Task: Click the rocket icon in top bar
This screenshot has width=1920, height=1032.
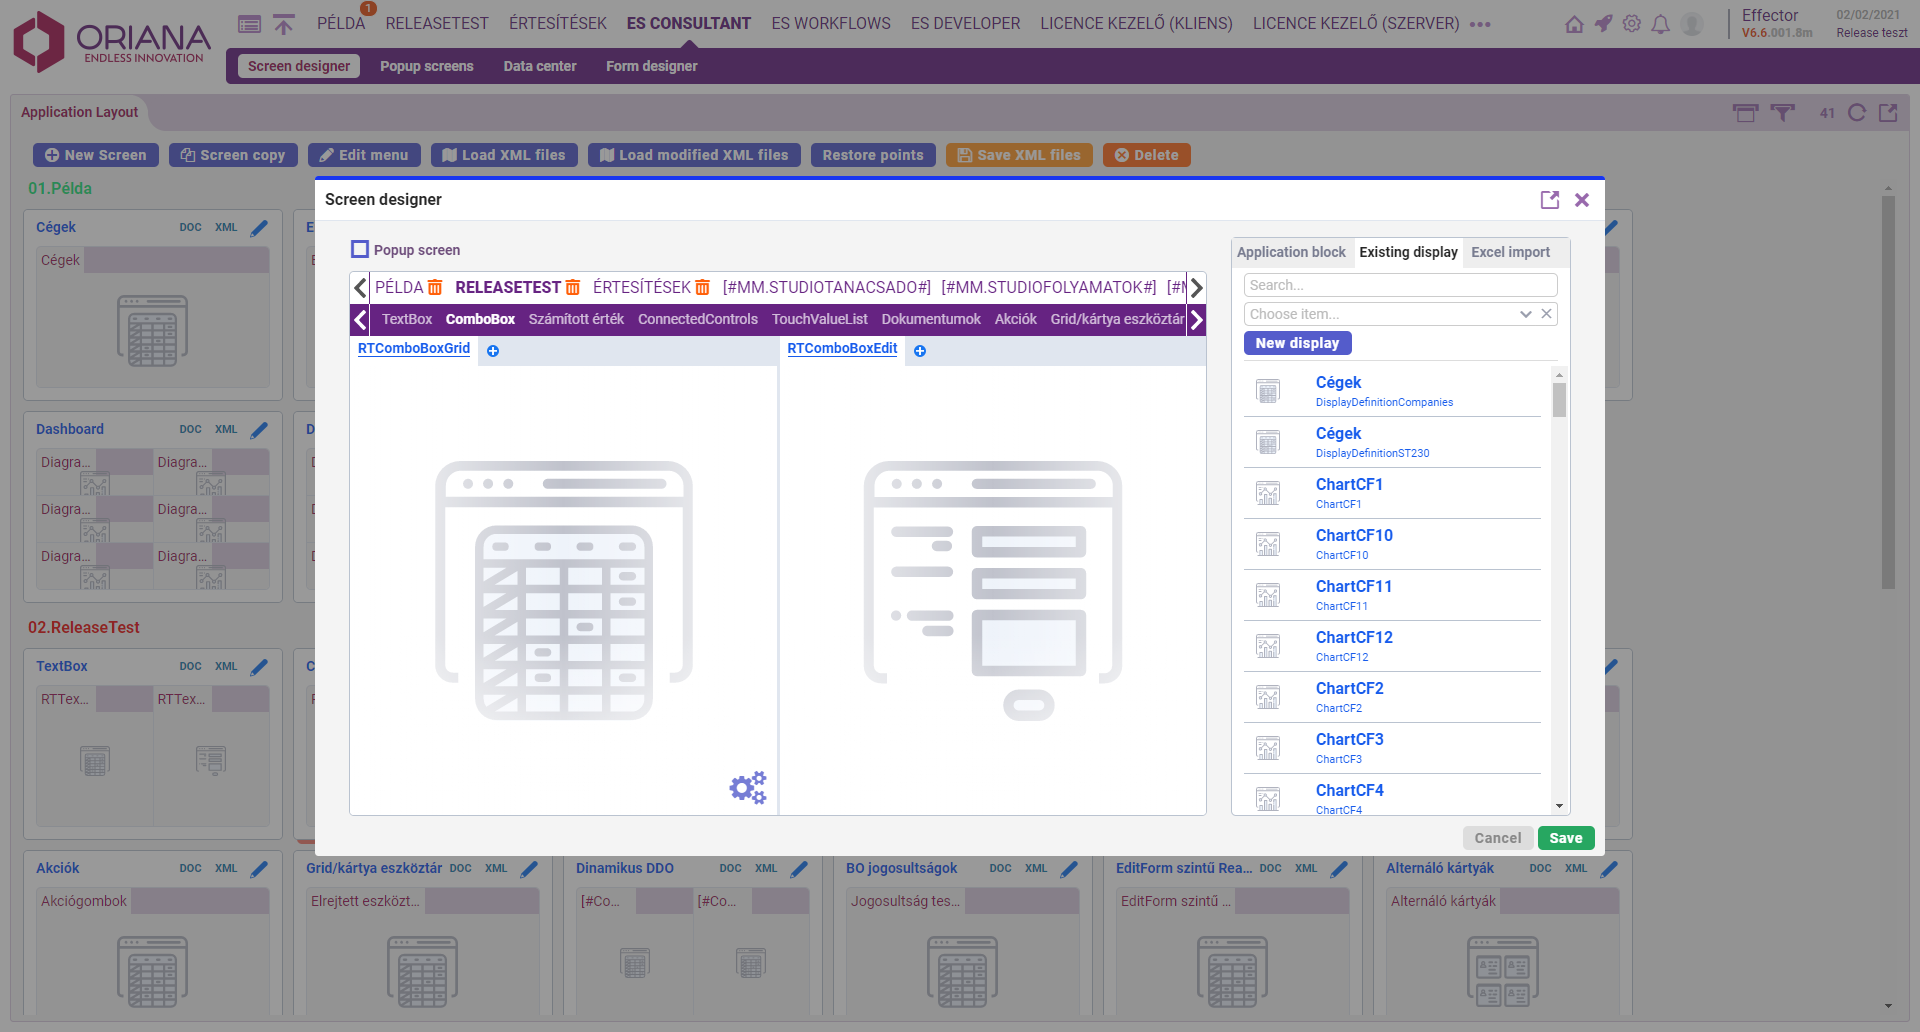Action: tap(1603, 24)
